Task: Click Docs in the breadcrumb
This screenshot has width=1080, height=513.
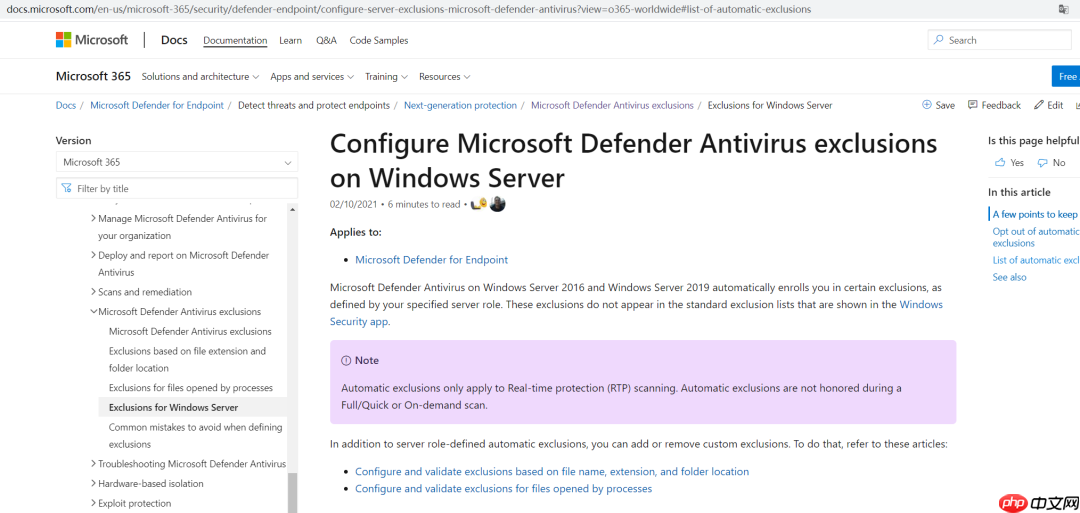Action: 65,105
